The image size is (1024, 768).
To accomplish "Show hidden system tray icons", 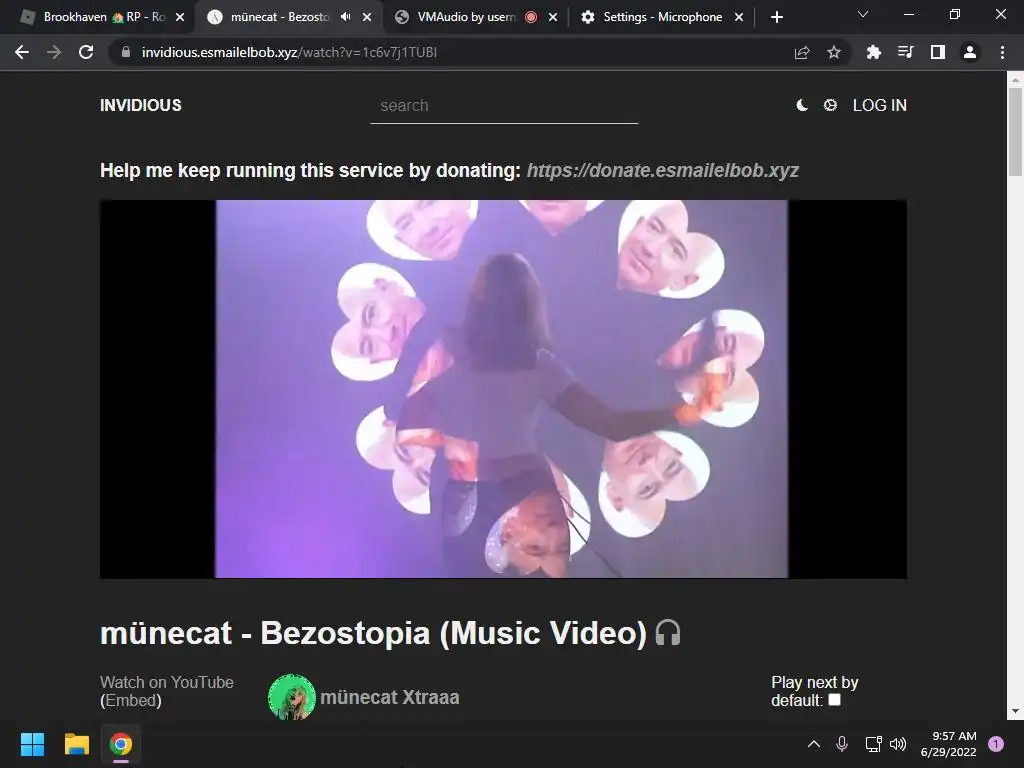I will tap(814, 744).
